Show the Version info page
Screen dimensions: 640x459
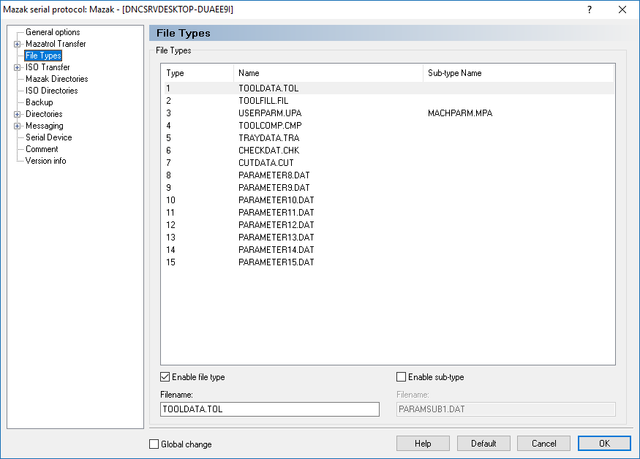pos(46,161)
